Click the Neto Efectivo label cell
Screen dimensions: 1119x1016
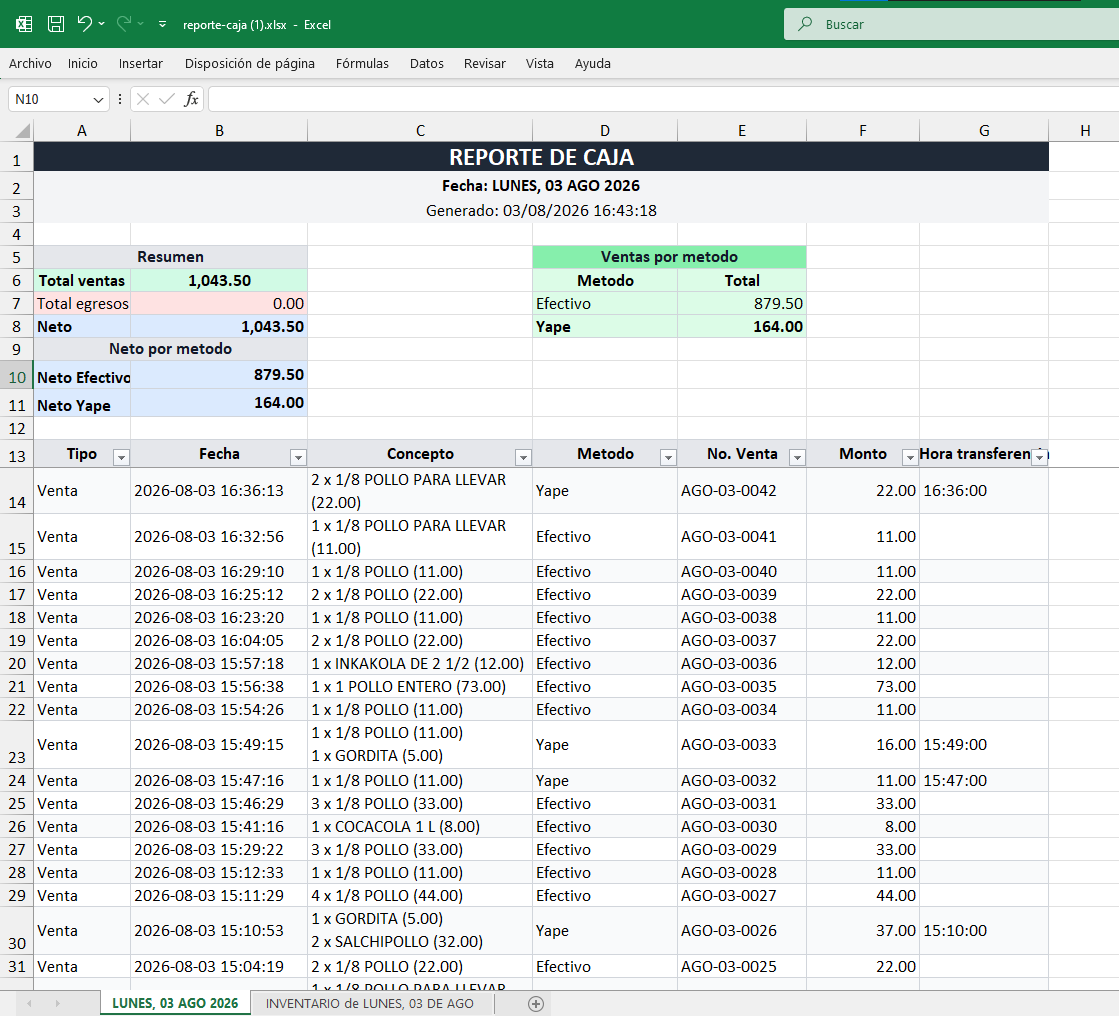(x=82, y=375)
